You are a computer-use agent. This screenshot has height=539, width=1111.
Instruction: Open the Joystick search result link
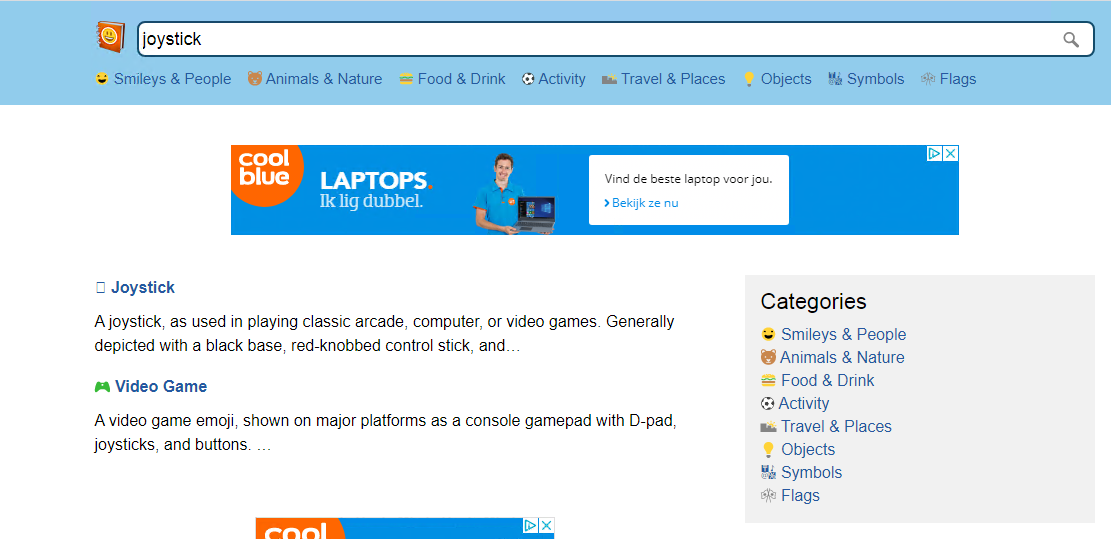tap(142, 288)
